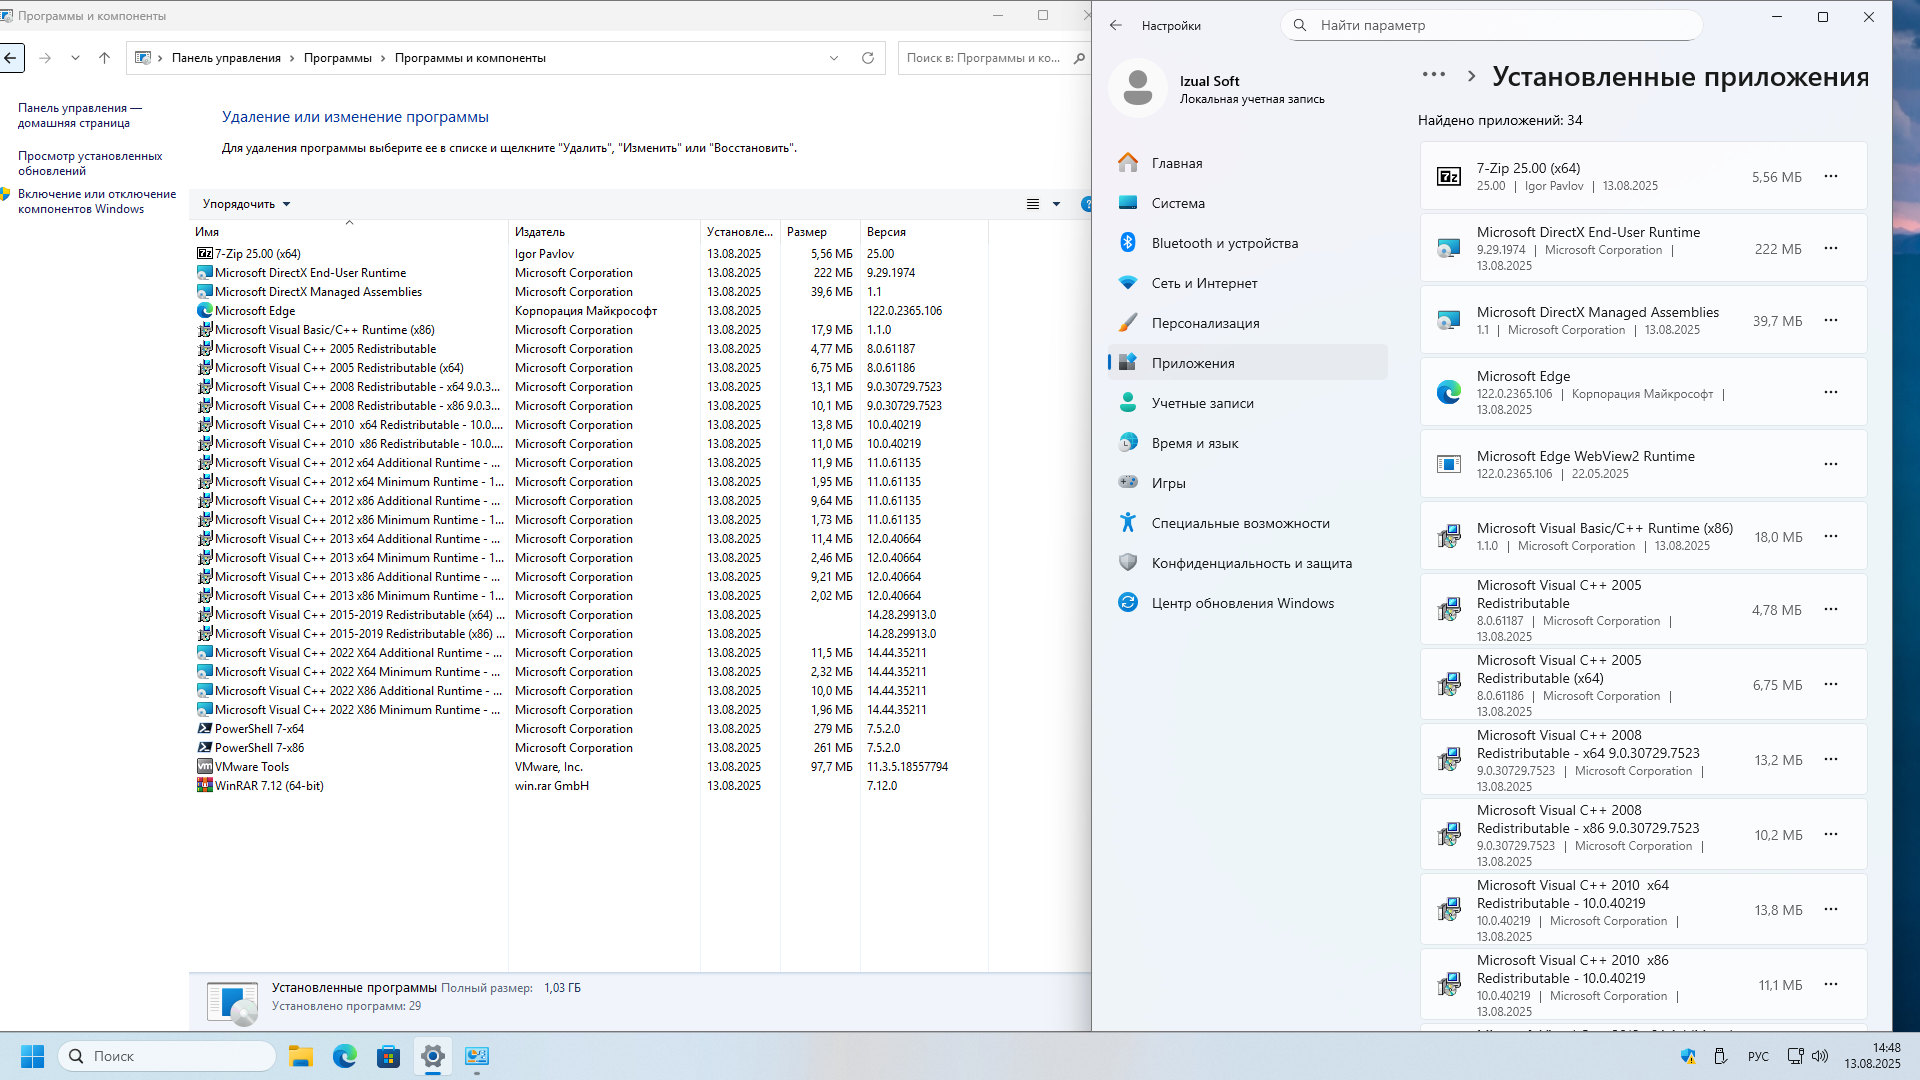The image size is (1920, 1080).
Task: Open Персонализация settings
Action: (1248, 323)
